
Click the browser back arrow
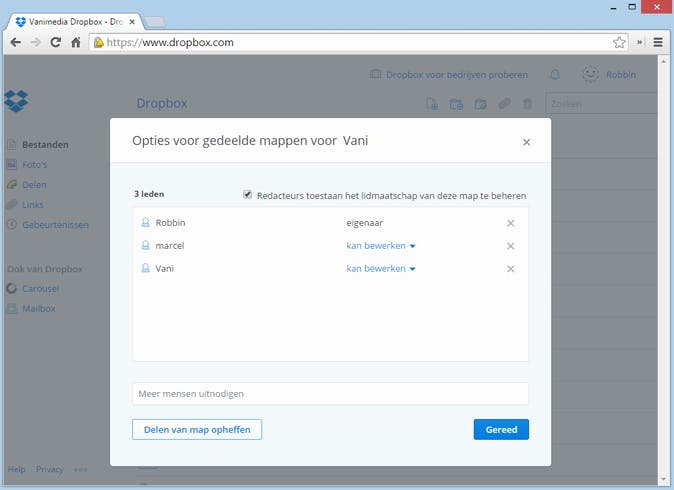pyautogui.click(x=16, y=42)
